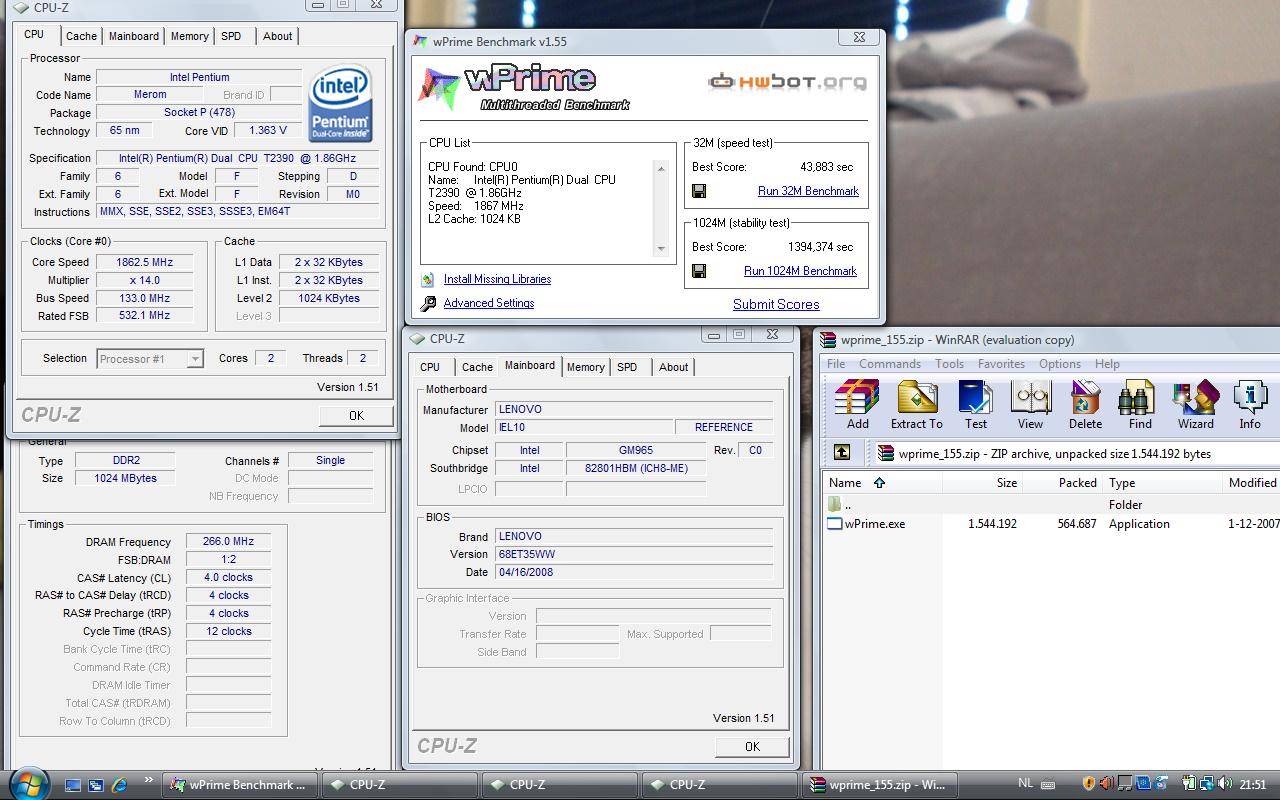Screen dimensions: 1280x800
Task: Click the power plug battery tray icon
Action: (x=1189, y=784)
